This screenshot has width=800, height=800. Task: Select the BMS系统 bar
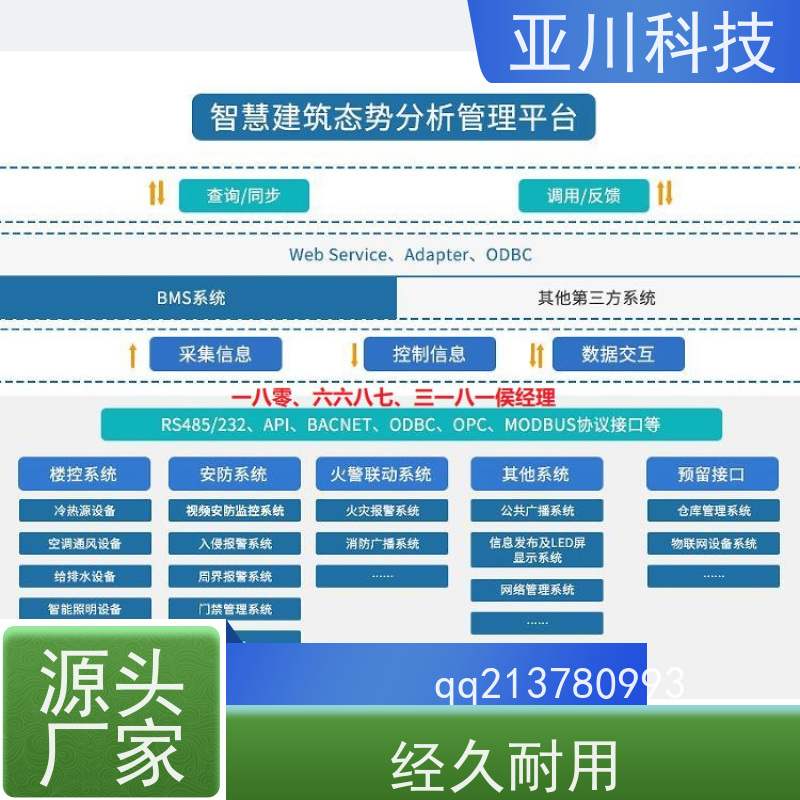click(198, 297)
